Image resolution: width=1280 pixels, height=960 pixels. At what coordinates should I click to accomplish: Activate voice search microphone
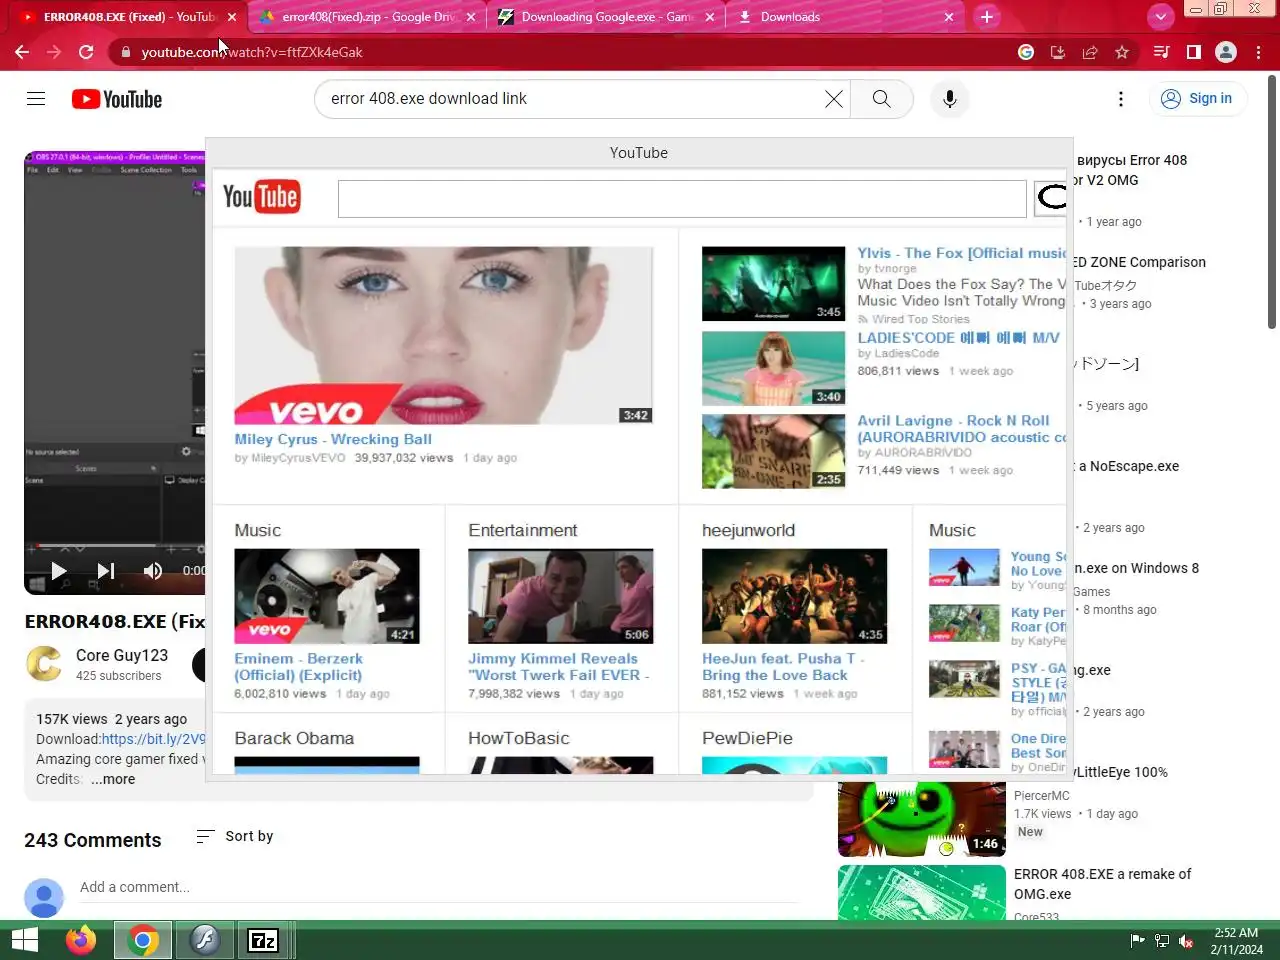click(950, 98)
